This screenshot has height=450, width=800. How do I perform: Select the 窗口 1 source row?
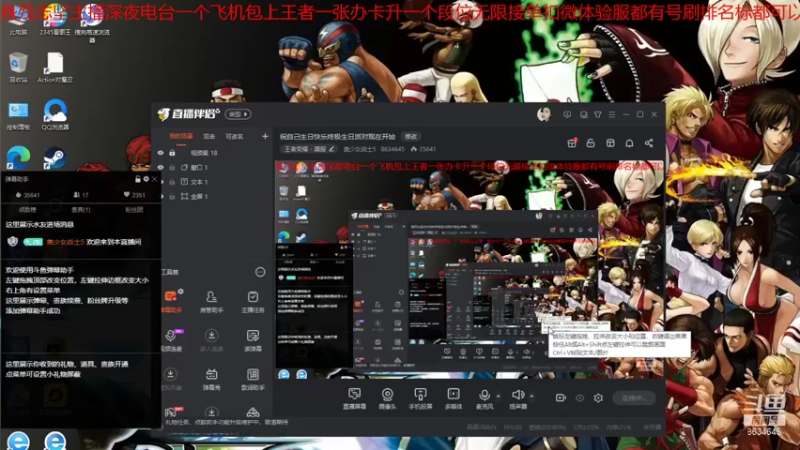pos(214,167)
